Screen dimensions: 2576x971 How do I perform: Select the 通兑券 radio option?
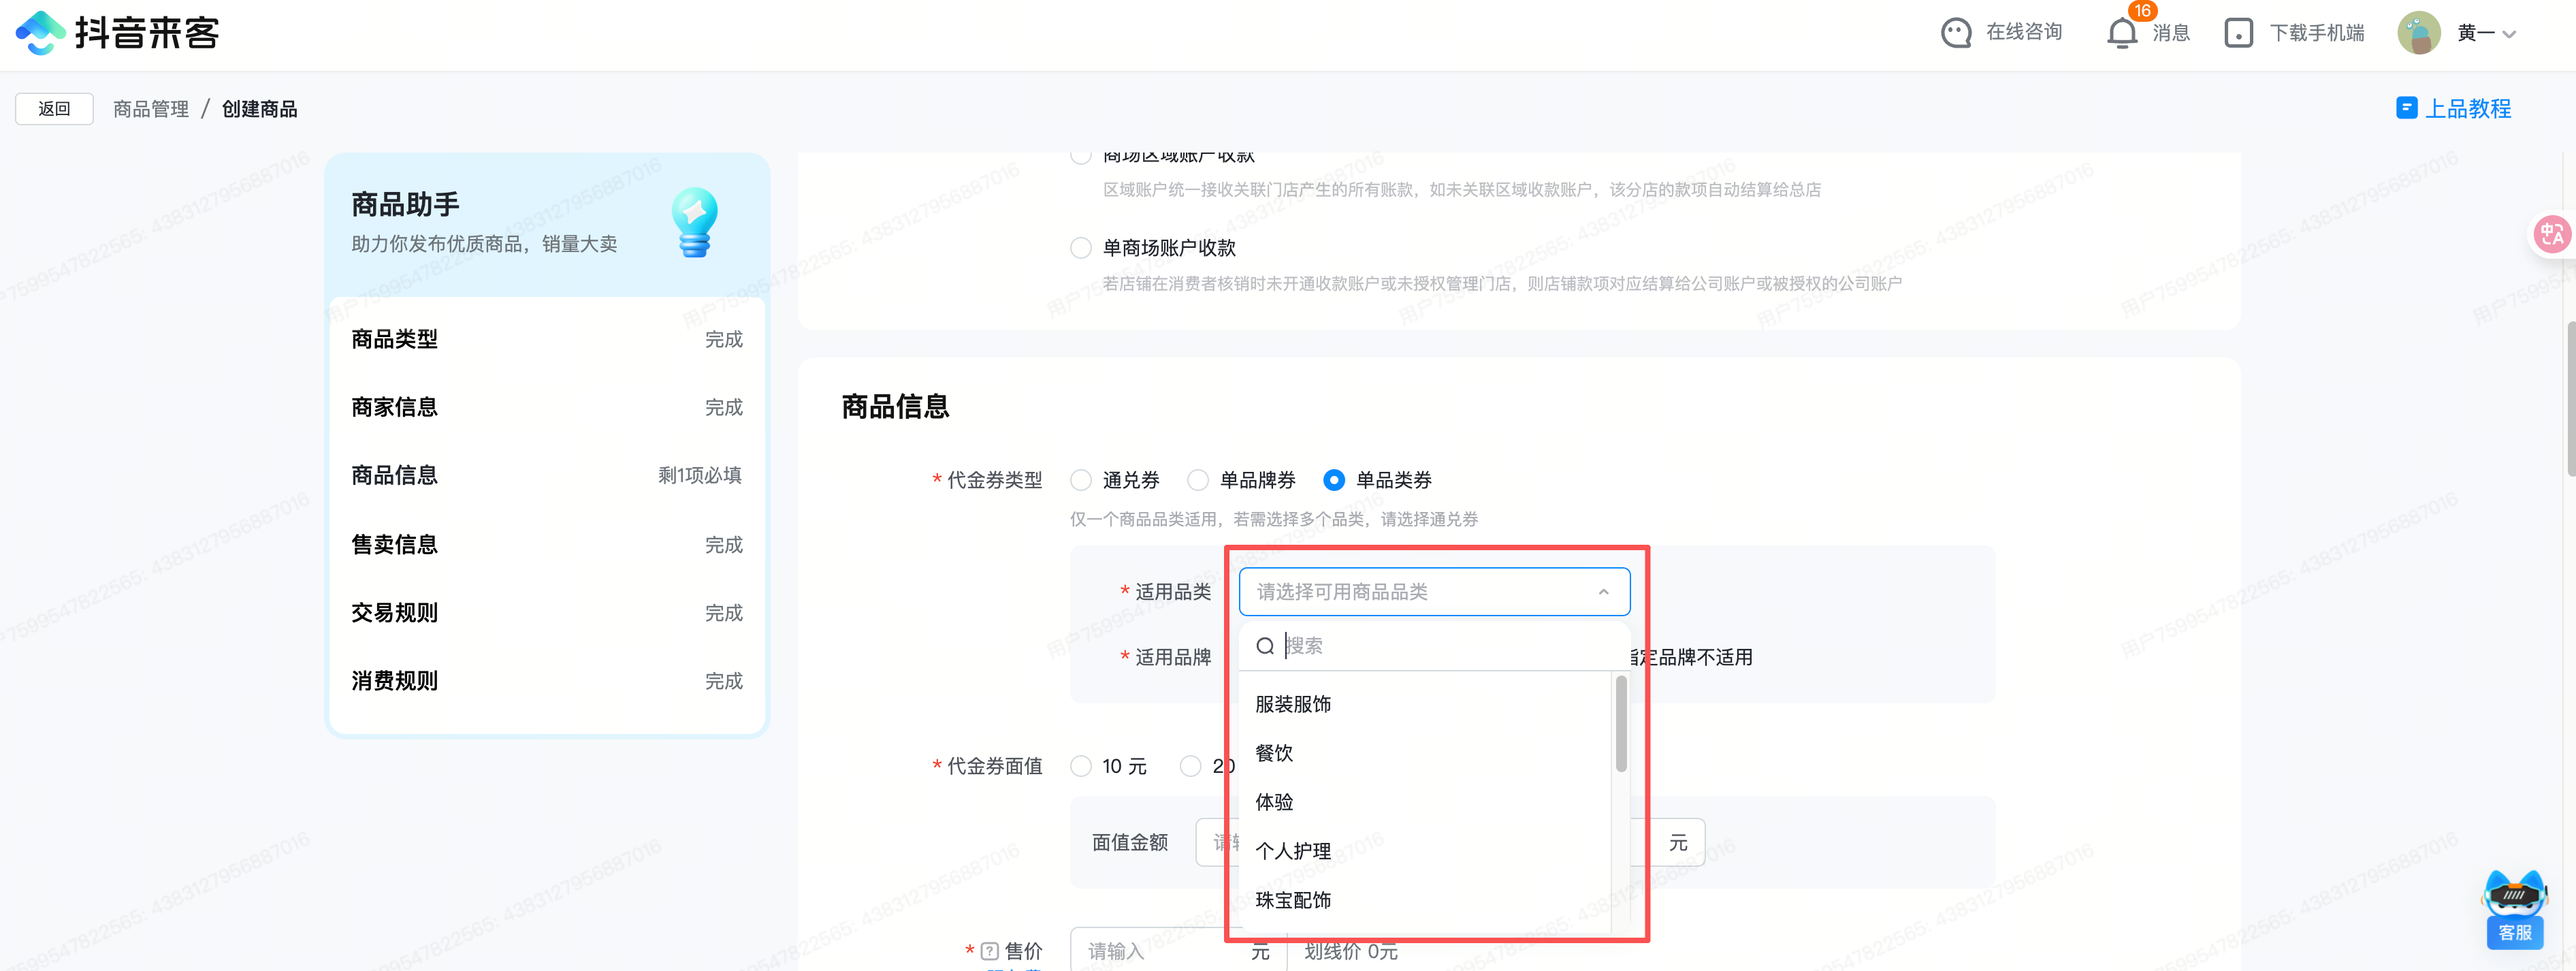pyautogui.click(x=1081, y=480)
